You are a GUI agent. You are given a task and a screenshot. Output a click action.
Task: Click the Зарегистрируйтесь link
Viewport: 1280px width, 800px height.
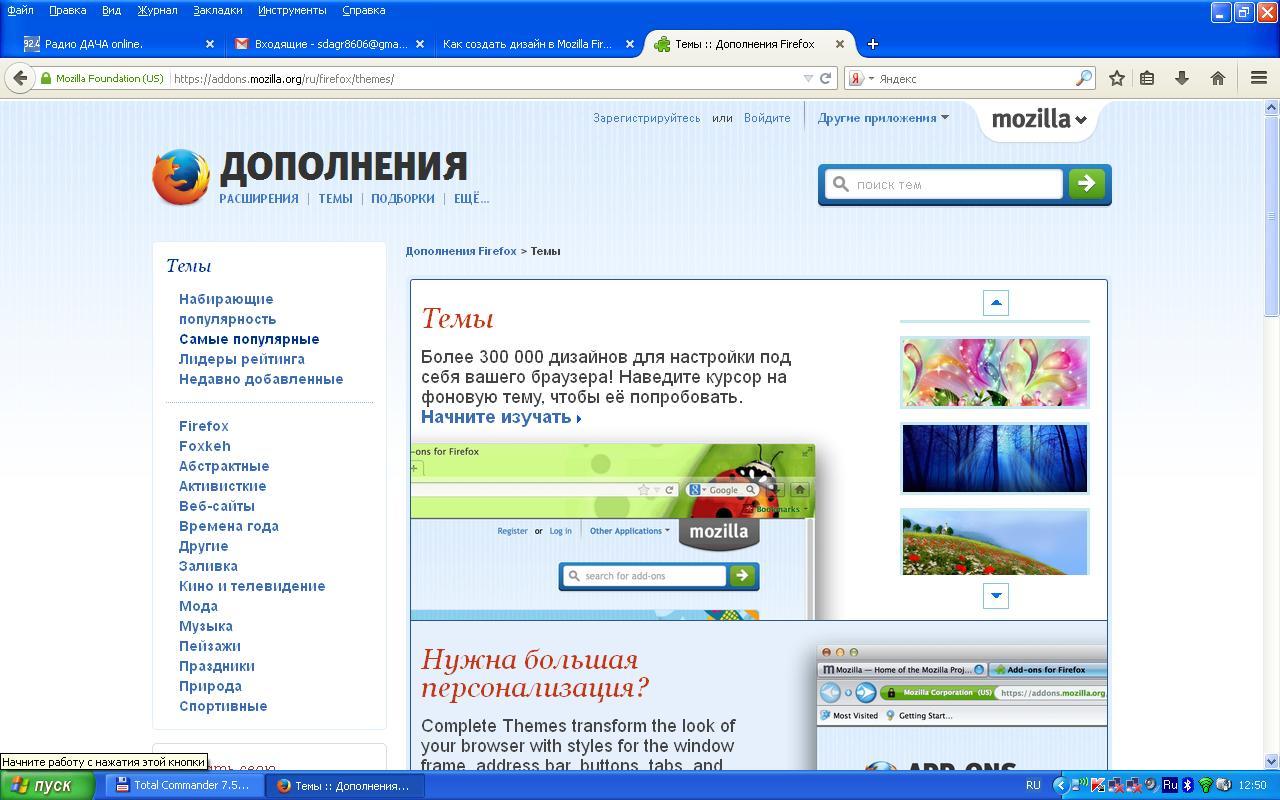pyautogui.click(x=647, y=118)
